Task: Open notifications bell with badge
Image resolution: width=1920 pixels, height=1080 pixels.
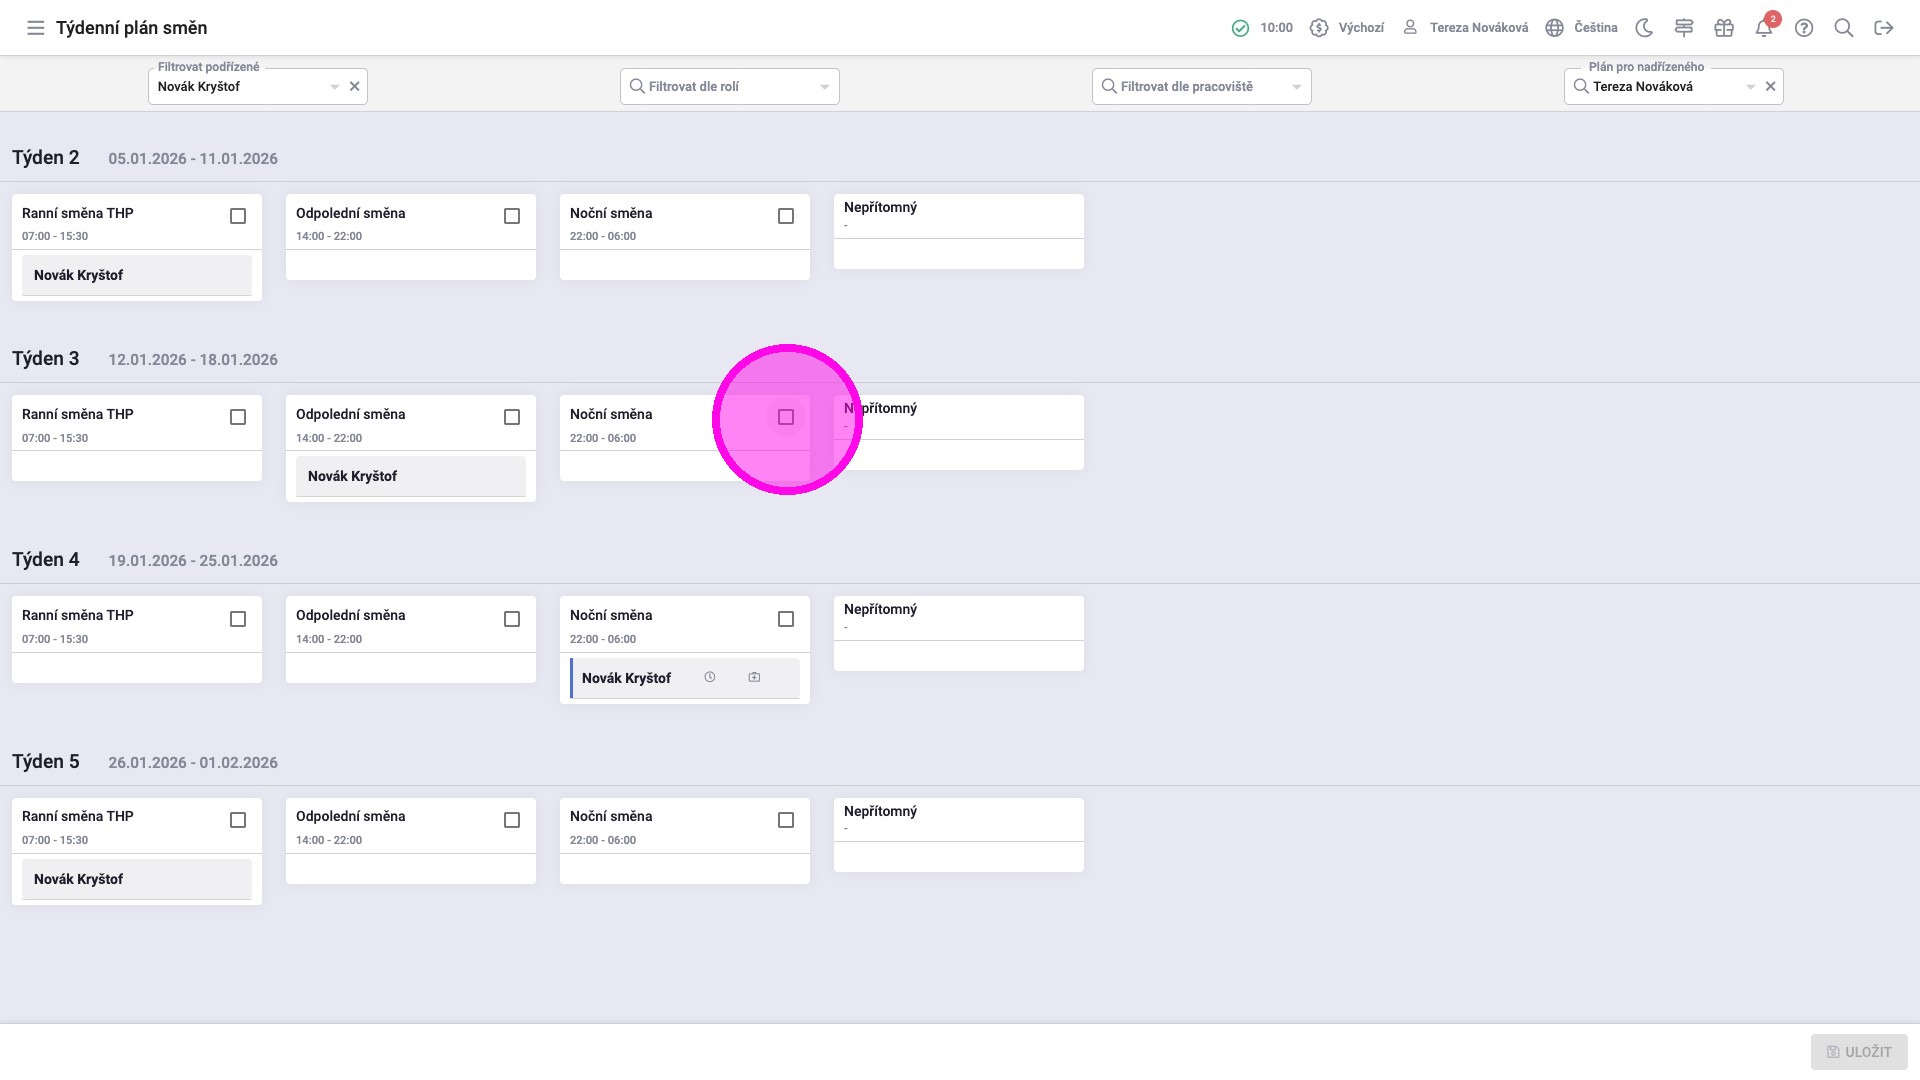Action: coord(1764,28)
